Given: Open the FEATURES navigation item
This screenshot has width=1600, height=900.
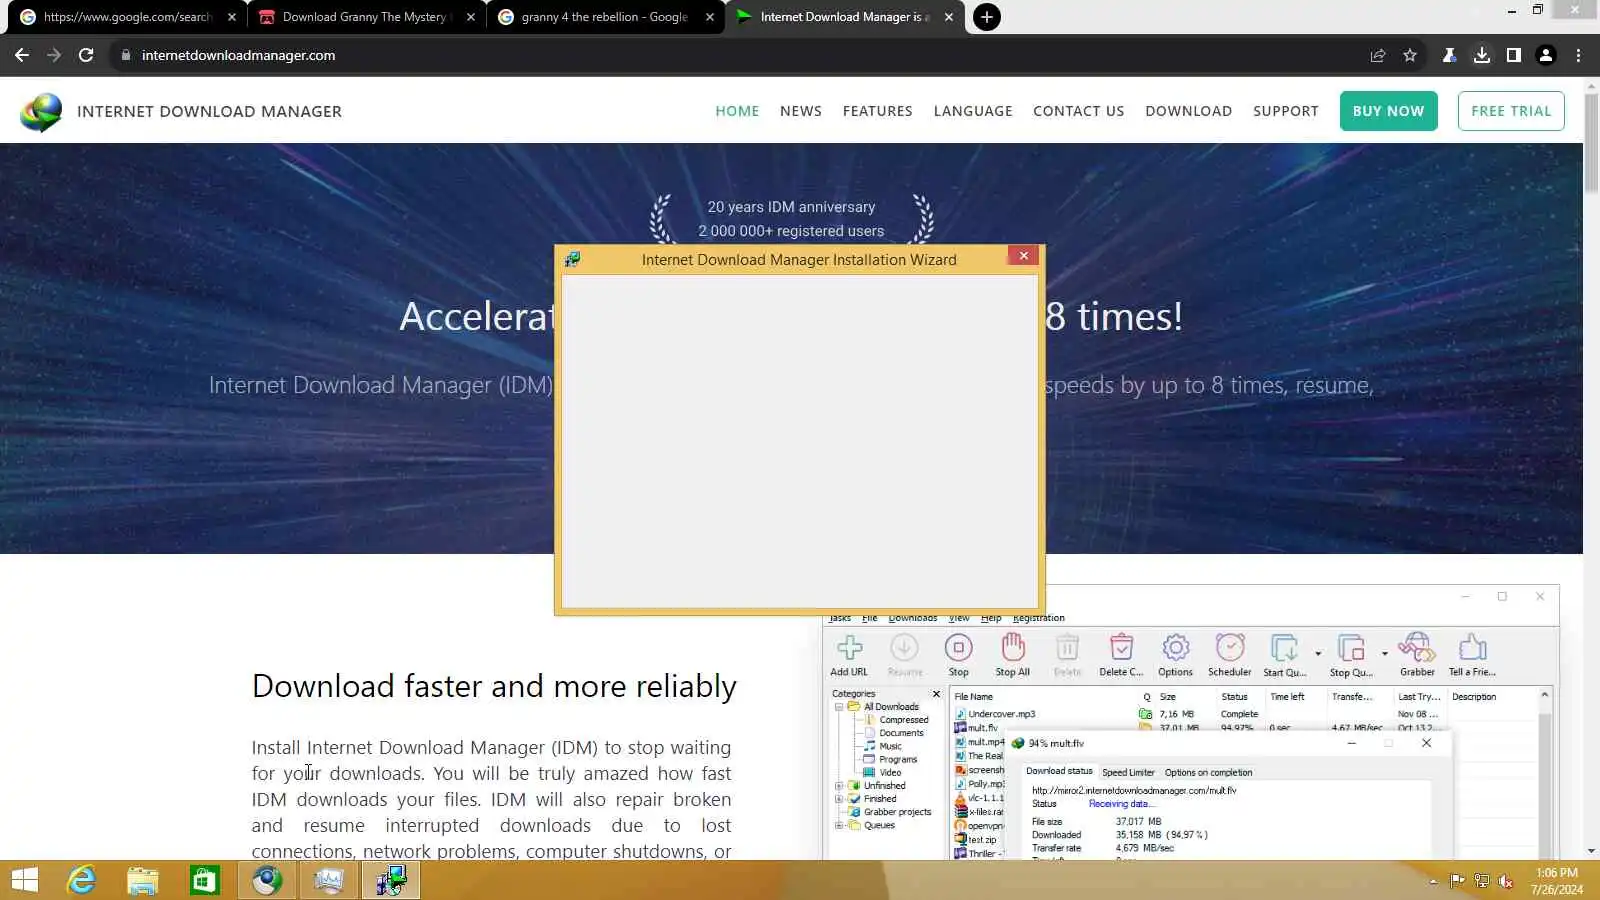Looking at the screenshot, I should point(877,111).
